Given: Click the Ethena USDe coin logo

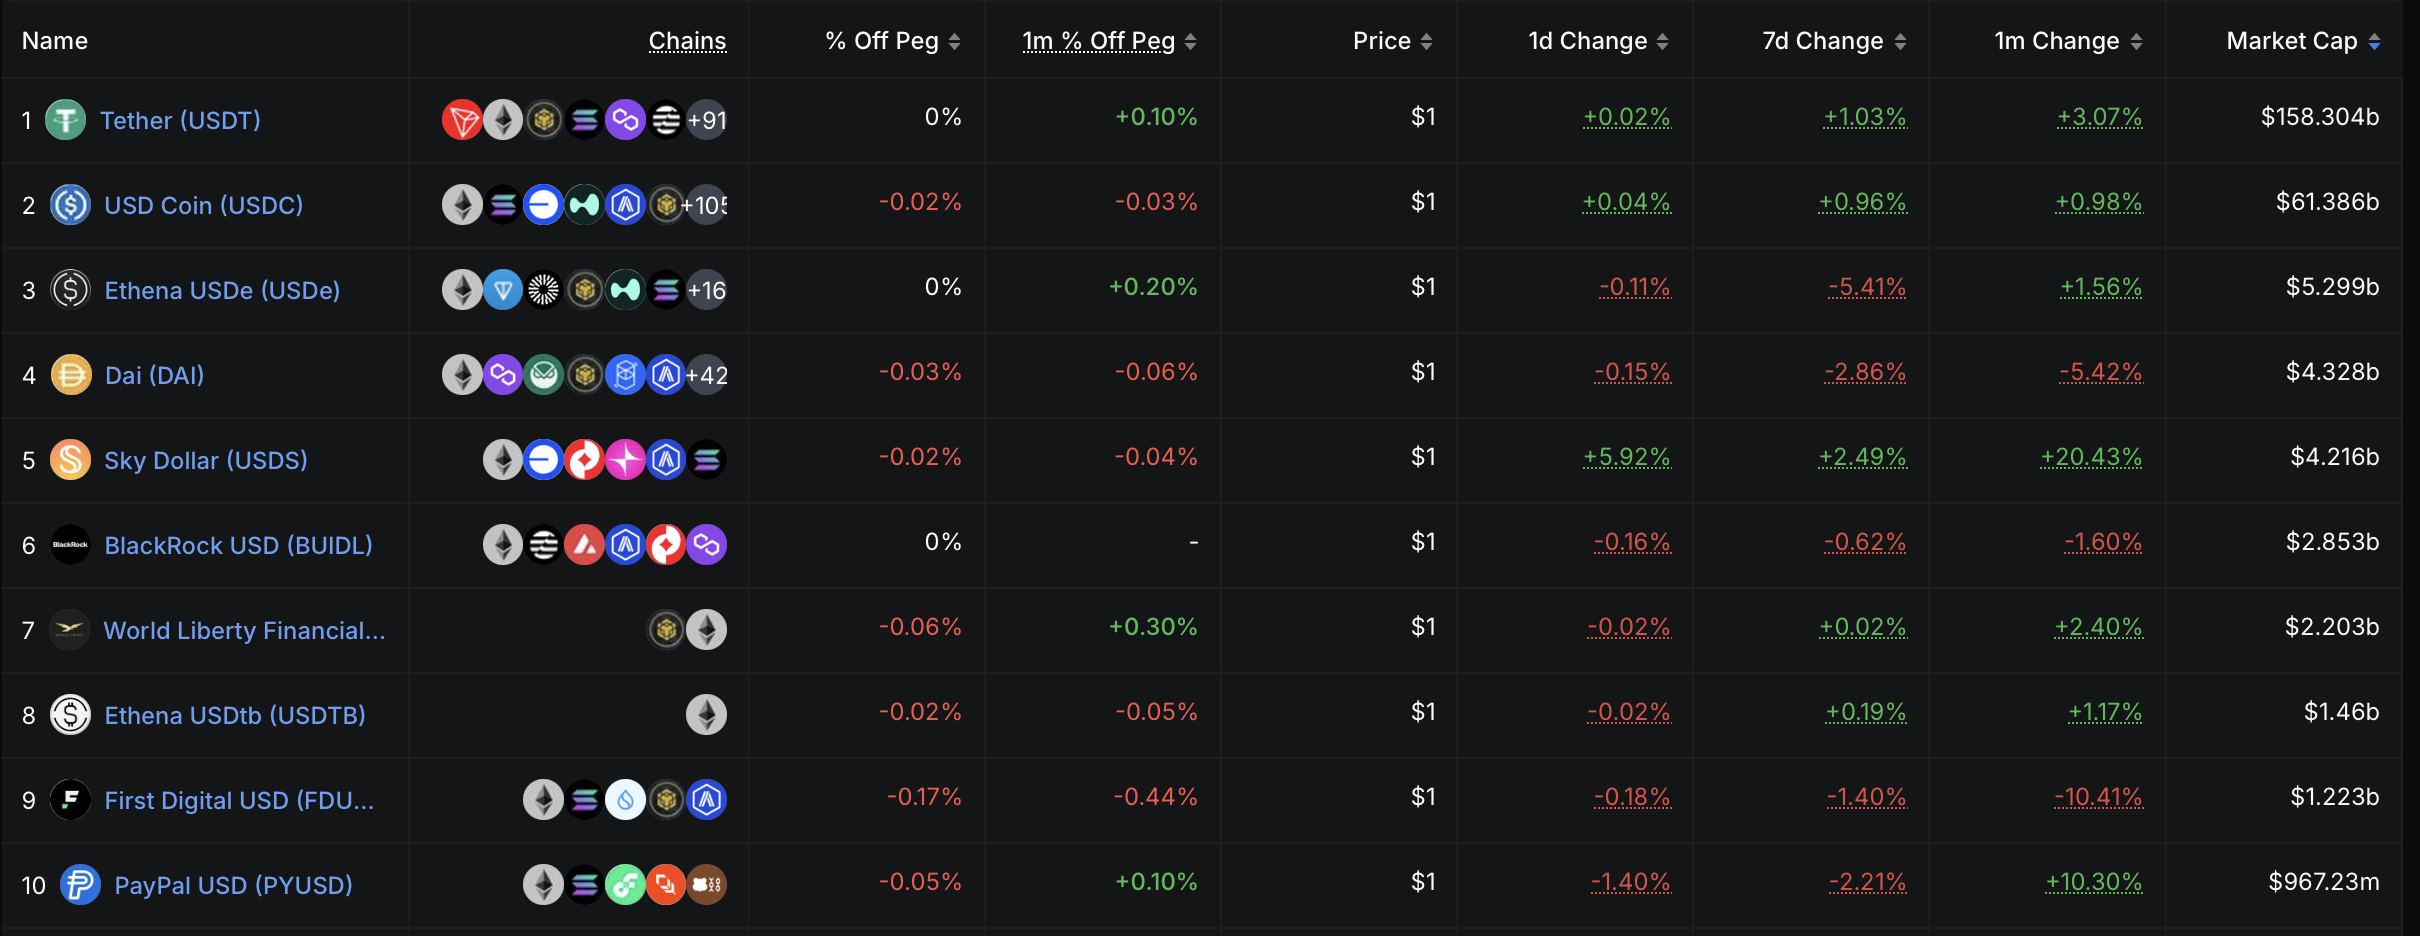Looking at the screenshot, I should (70, 290).
